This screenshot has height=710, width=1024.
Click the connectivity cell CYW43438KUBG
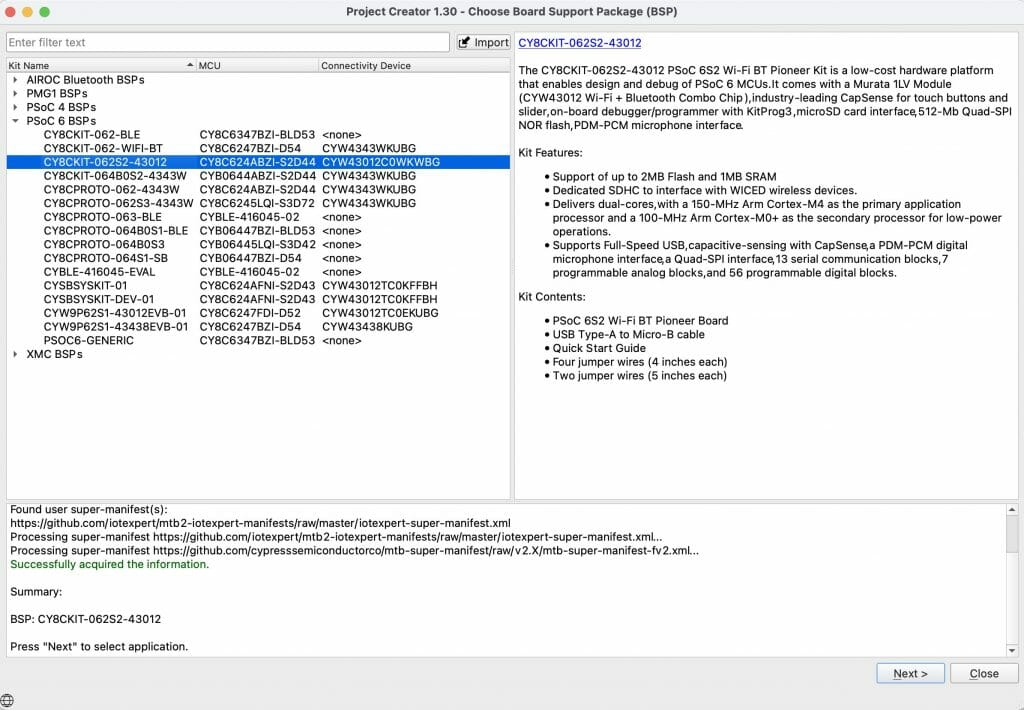[x=367, y=327]
